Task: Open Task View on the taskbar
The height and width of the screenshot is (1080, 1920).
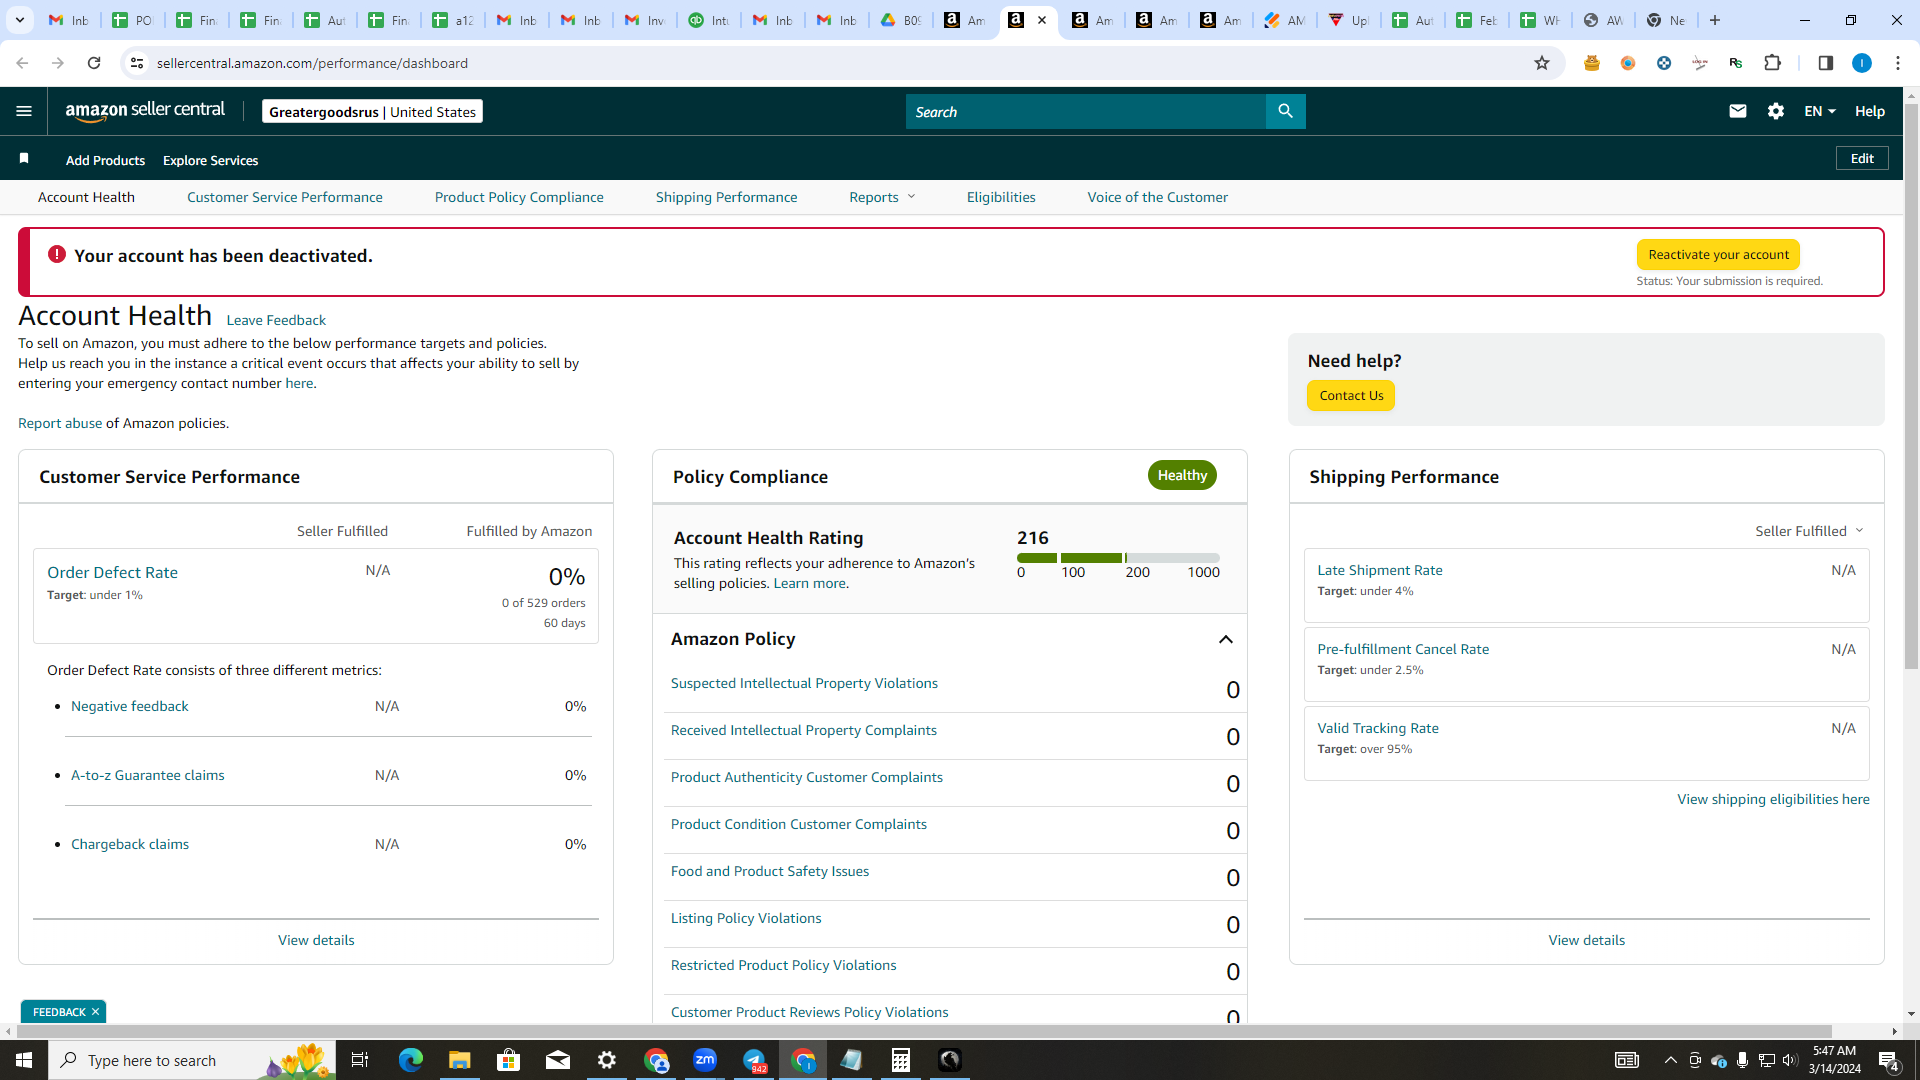Action: tap(360, 1060)
